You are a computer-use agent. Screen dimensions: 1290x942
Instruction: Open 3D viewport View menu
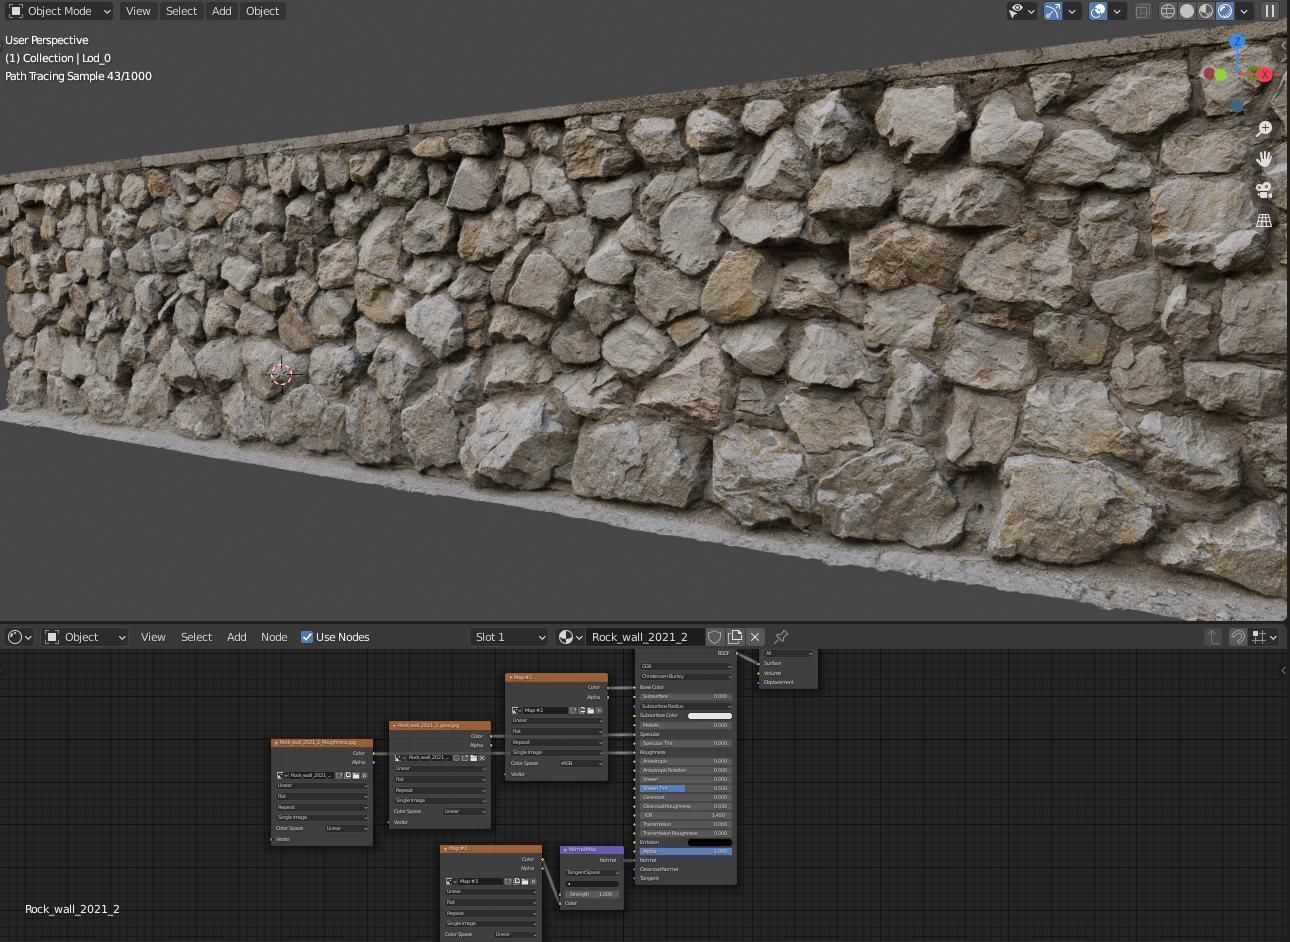coord(138,11)
